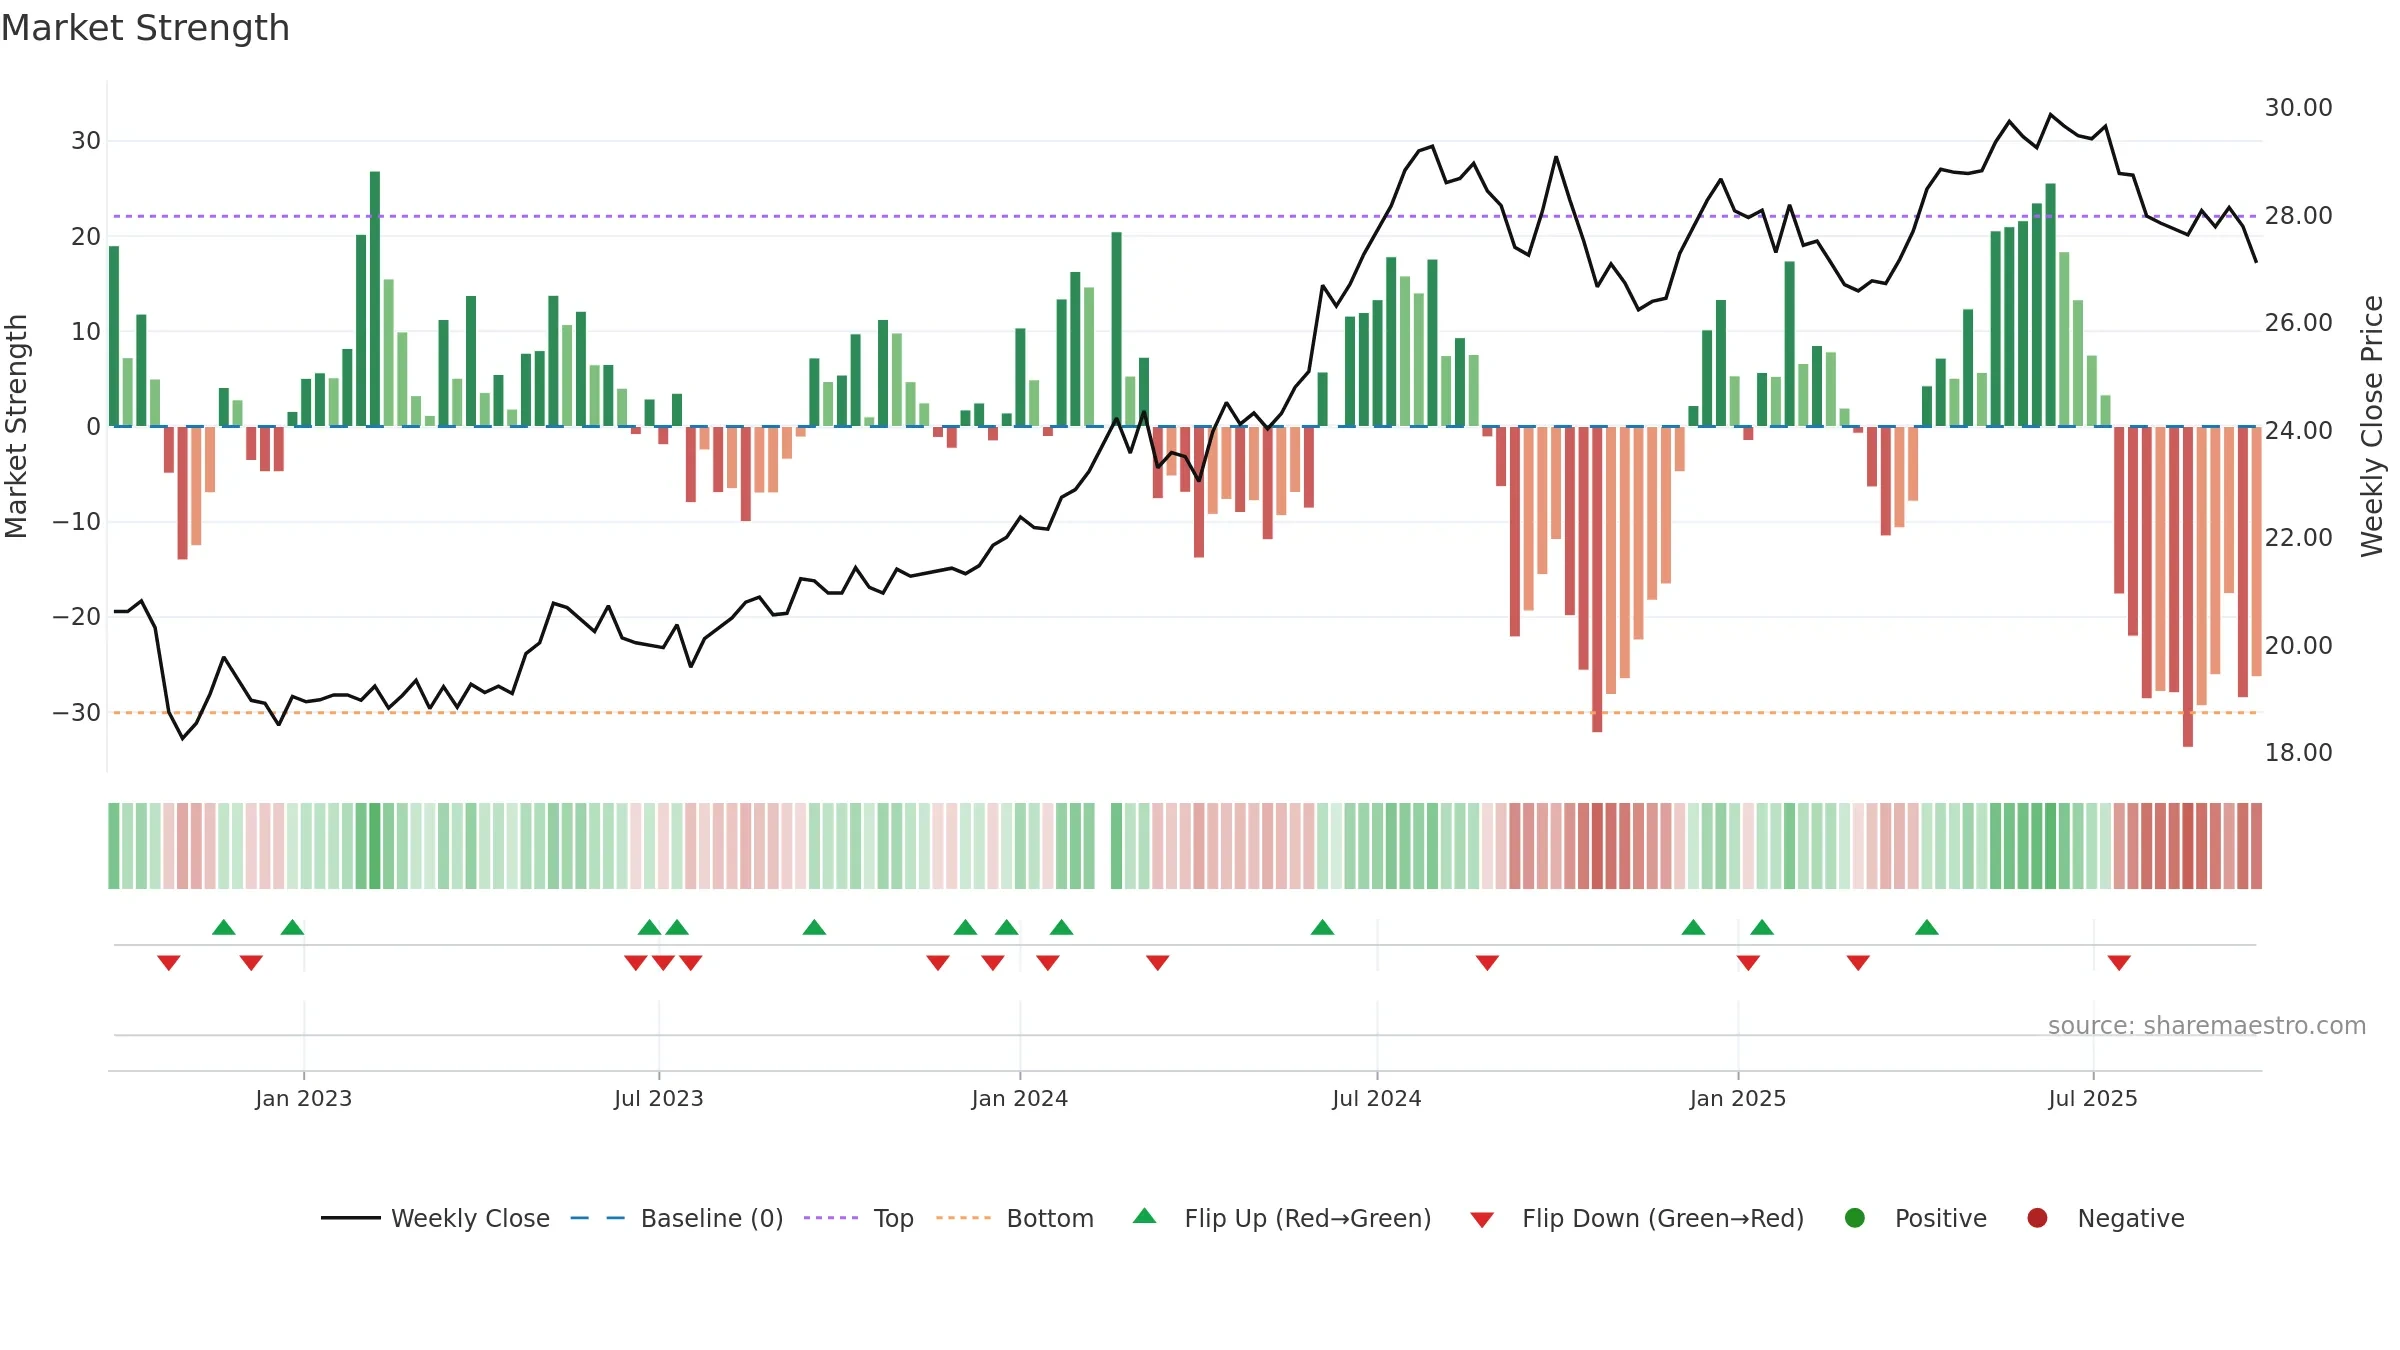Click the 26.00 price tick label
The image size is (2400, 1350).
click(2298, 323)
